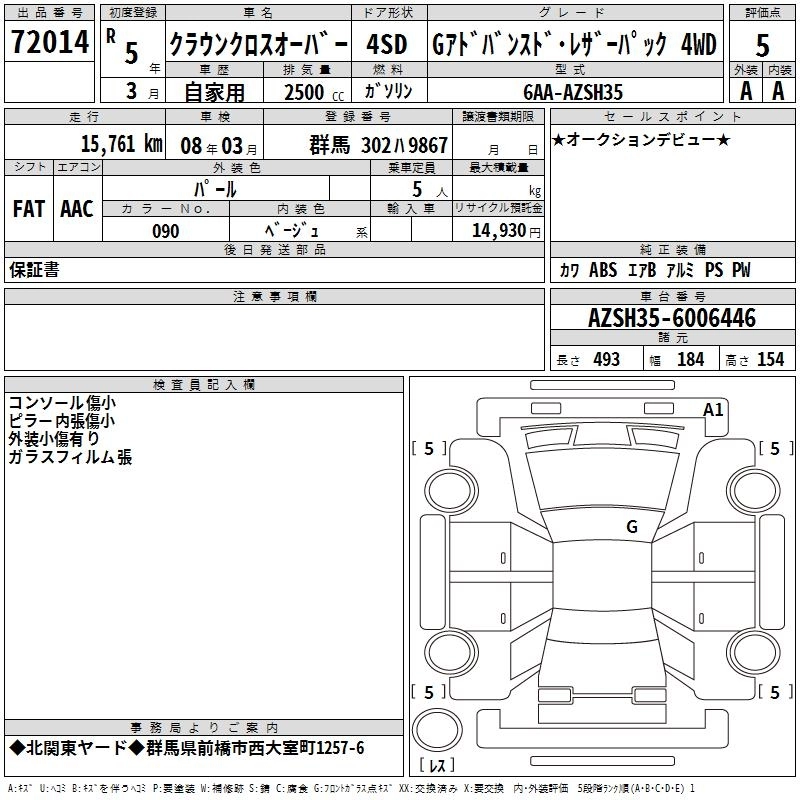Select chassis number AZSH35-6006446
Screen dimensions: 800x800
point(672,318)
